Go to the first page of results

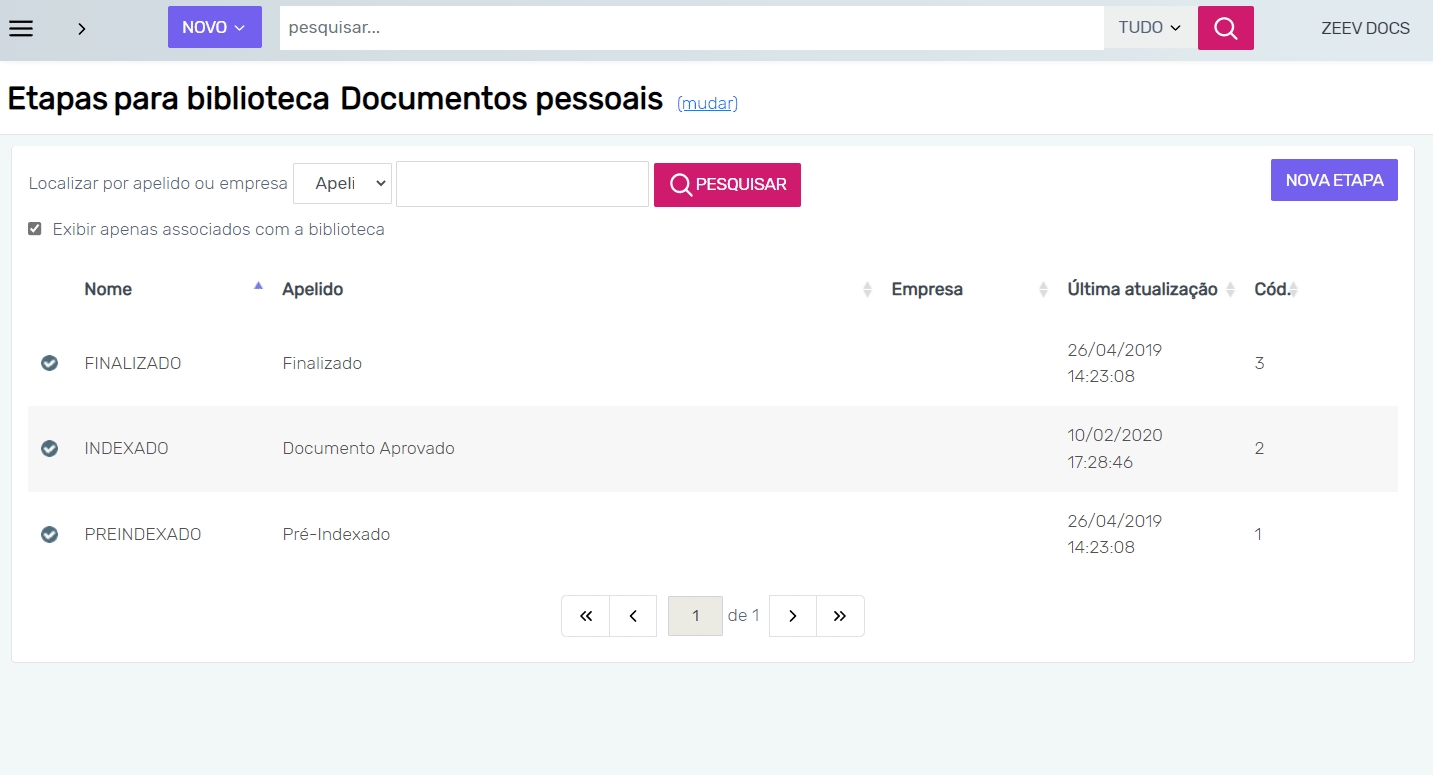coord(586,616)
